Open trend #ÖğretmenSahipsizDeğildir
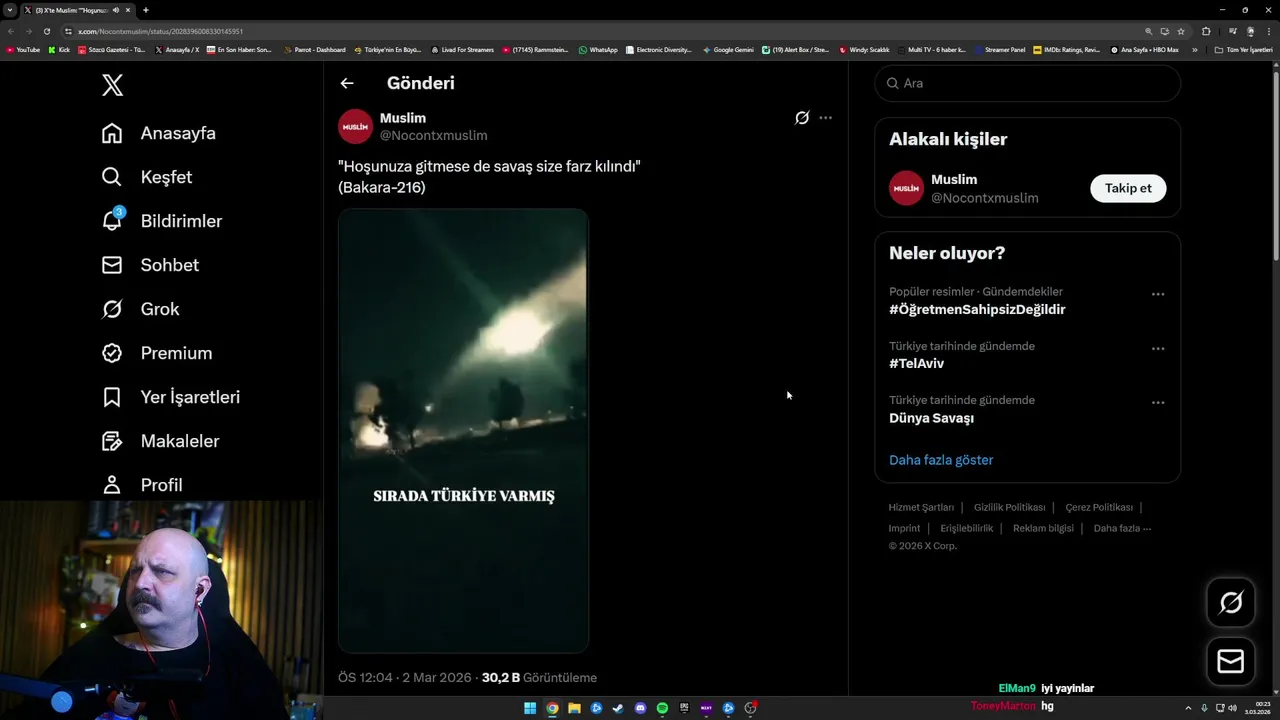Viewport: 1280px width, 720px height. (977, 310)
